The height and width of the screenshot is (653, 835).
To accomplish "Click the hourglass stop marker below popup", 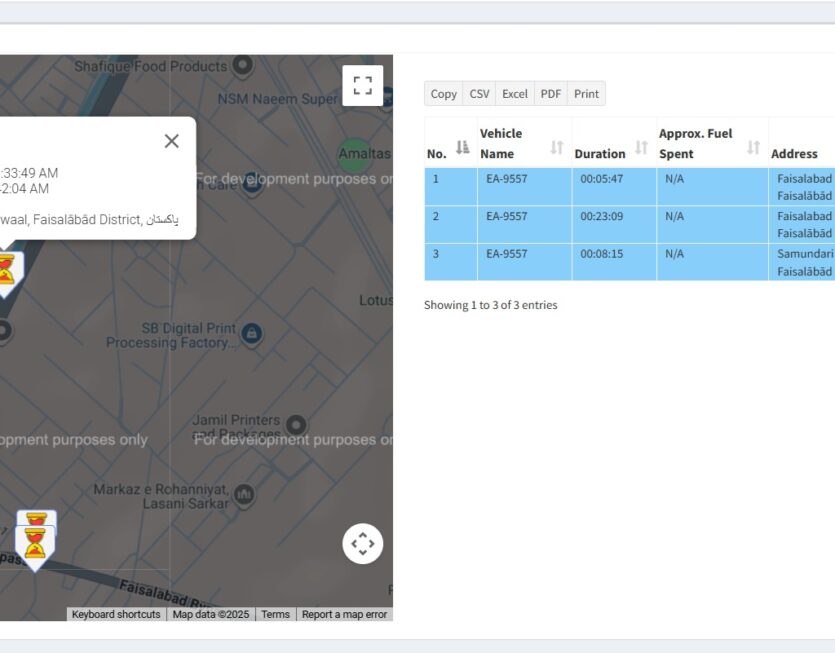I will coord(6,270).
